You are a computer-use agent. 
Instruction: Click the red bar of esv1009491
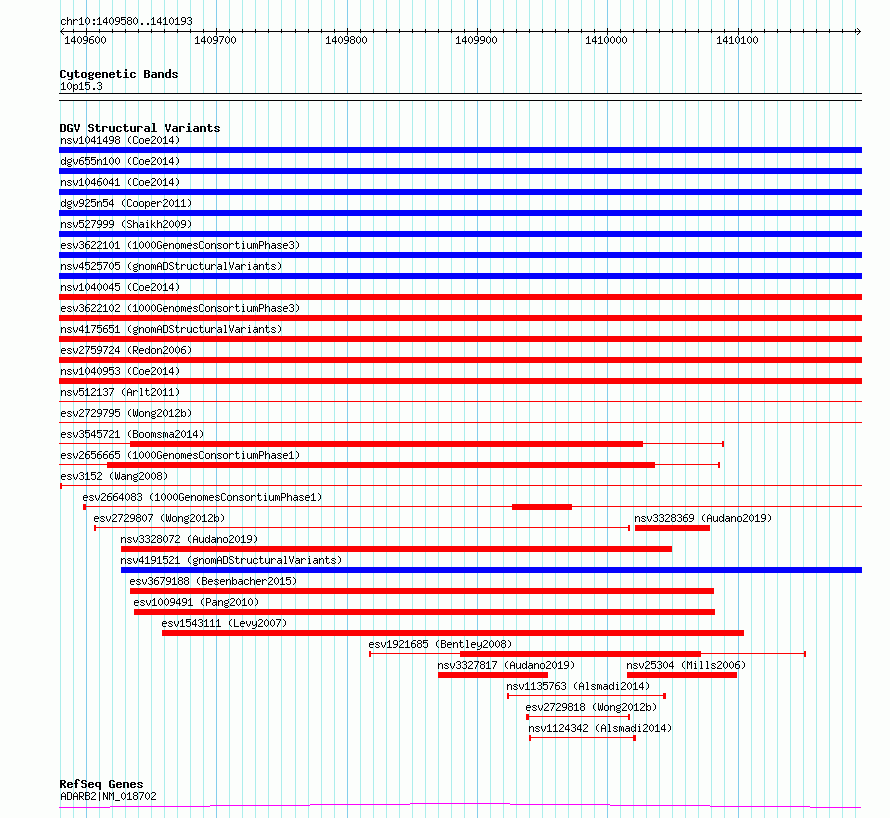point(425,612)
